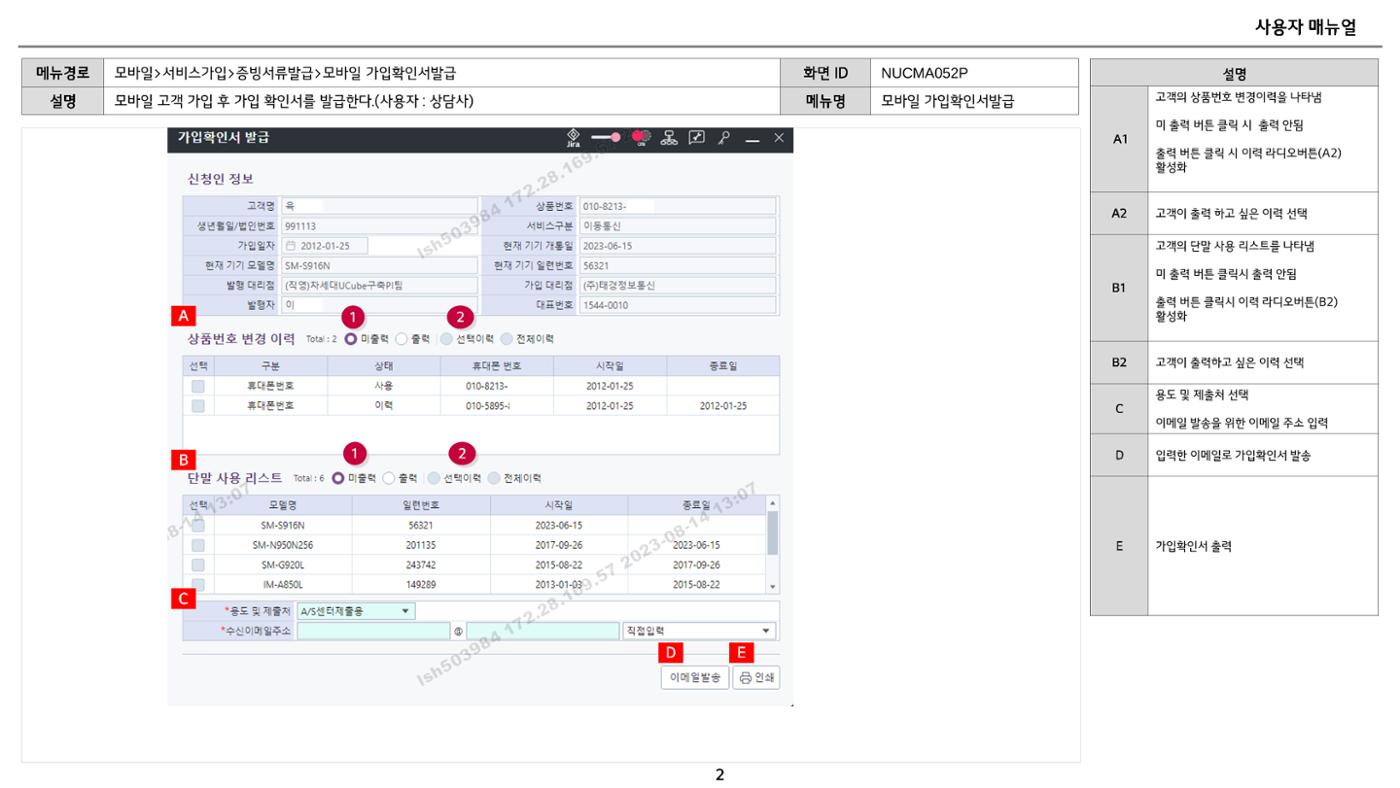Click the 생년월일/법인번호 field showing 991113
Image resolution: width=1400 pixels, height=788 pixels.
pos(380,226)
